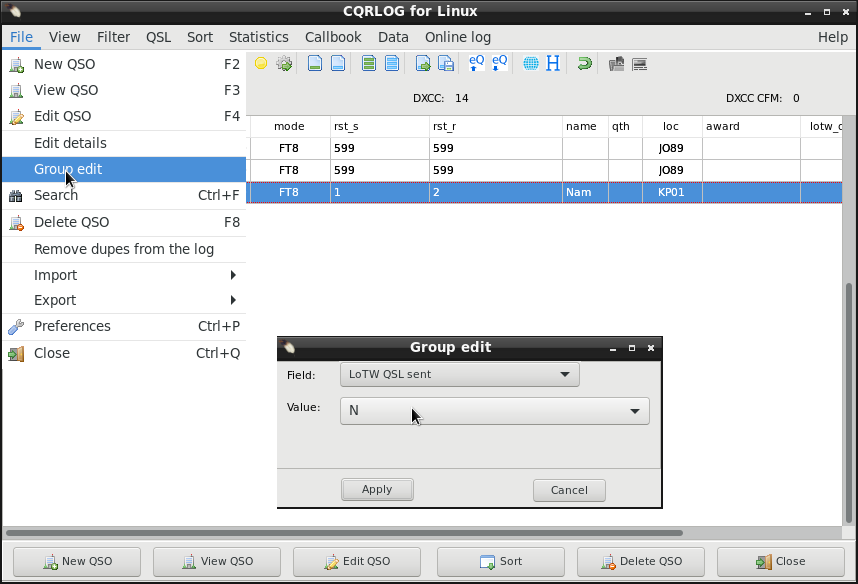Close the Group edit dialog window
Viewport: 858px width, 584px height.
(x=651, y=348)
